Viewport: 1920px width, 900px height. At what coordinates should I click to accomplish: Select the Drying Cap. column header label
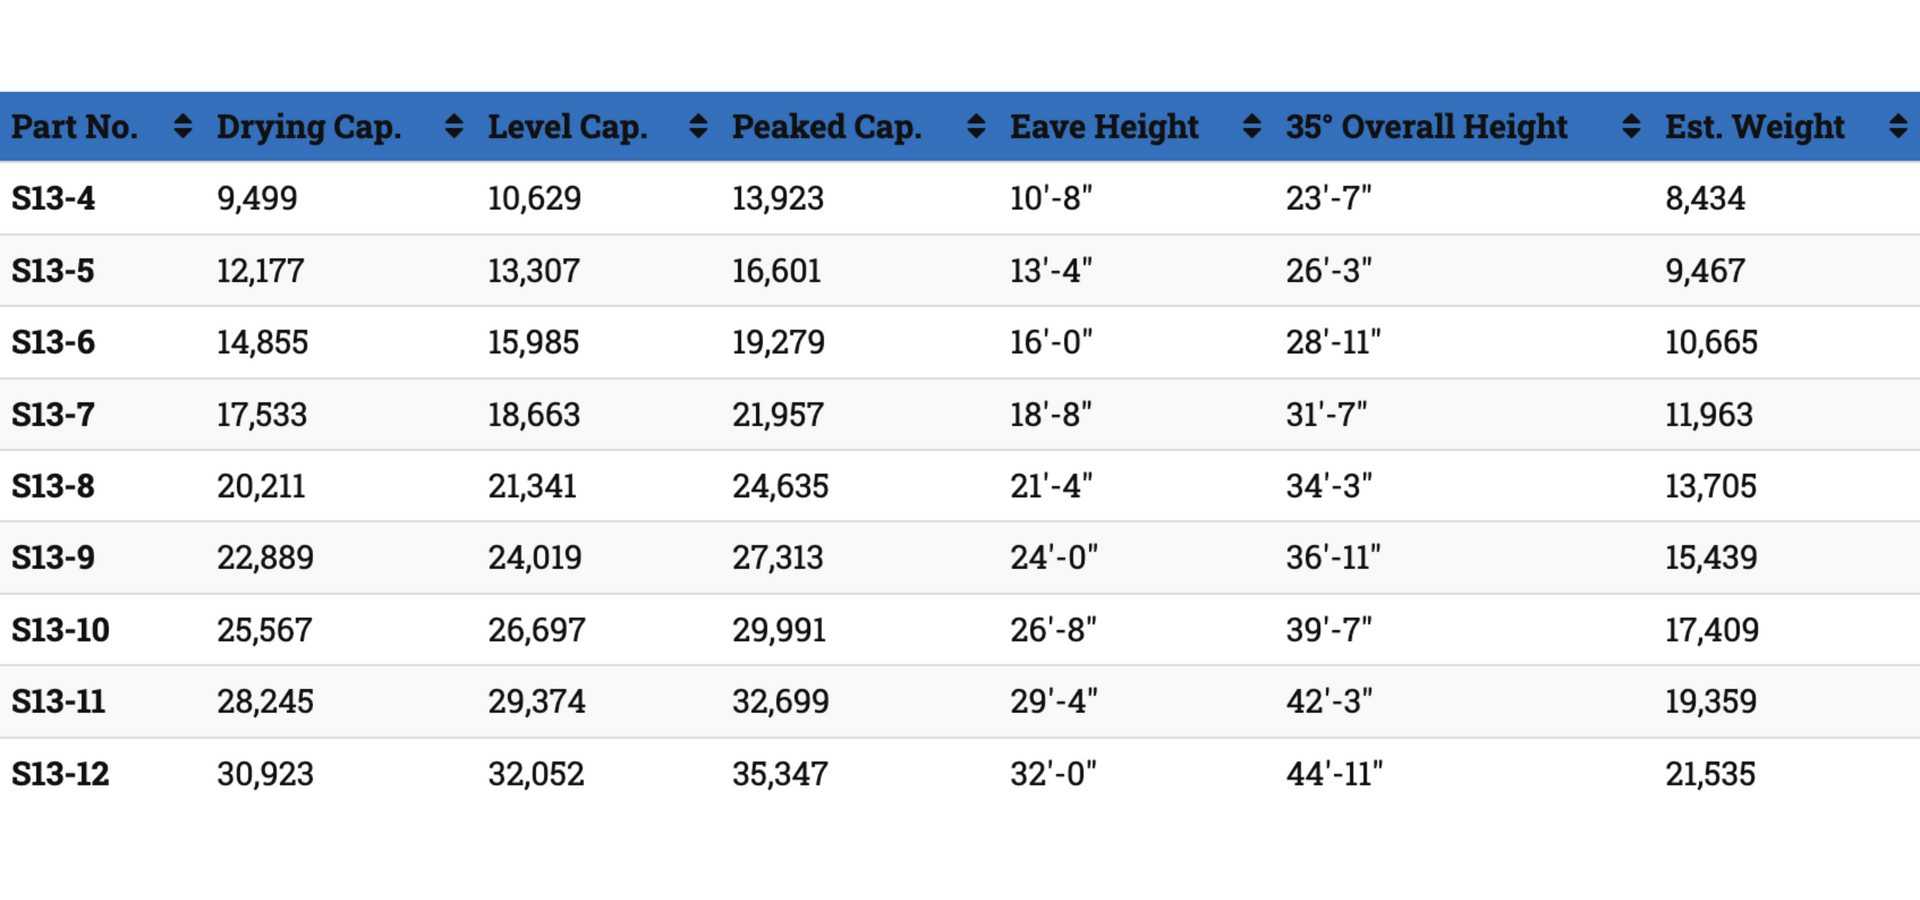click(x=309, y=127)
